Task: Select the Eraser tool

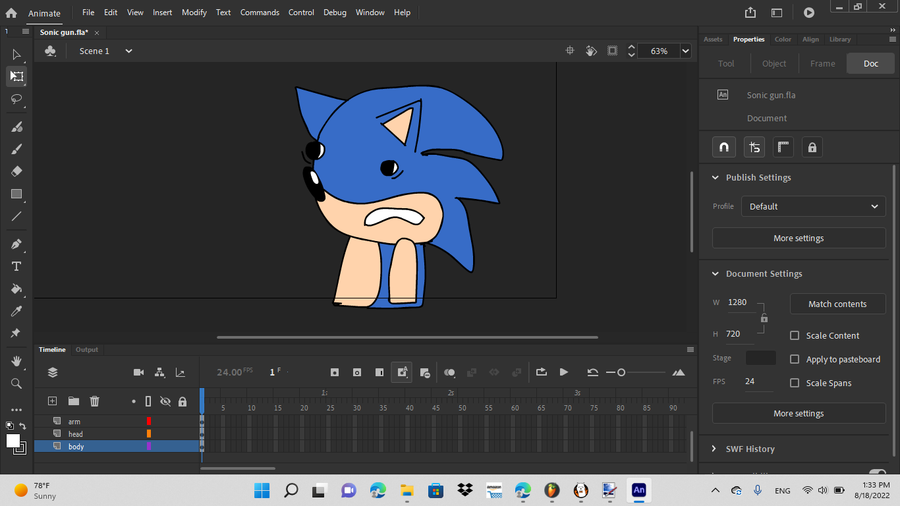Action: point(17,171)
